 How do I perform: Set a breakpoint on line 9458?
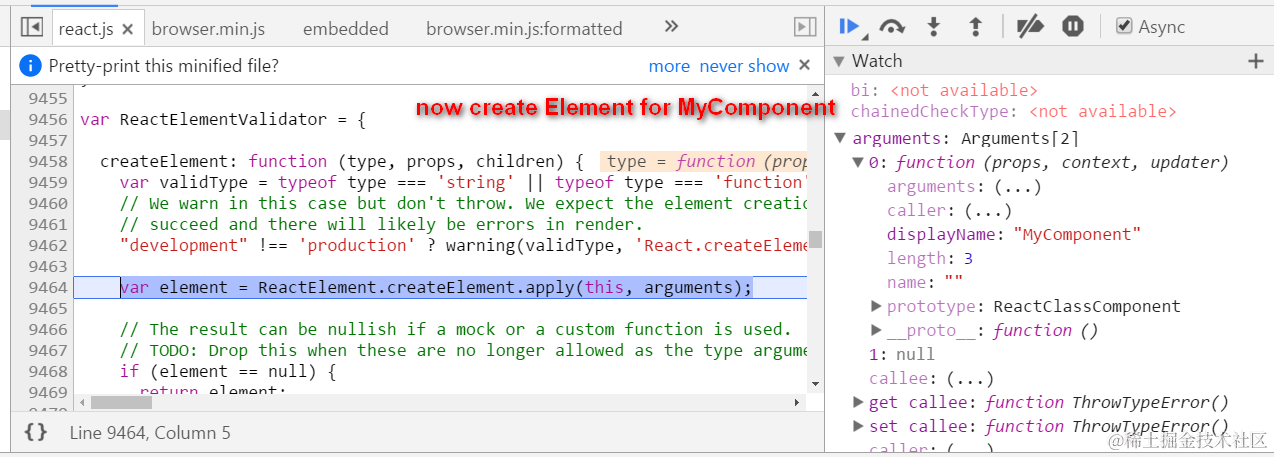click(48, 161)
